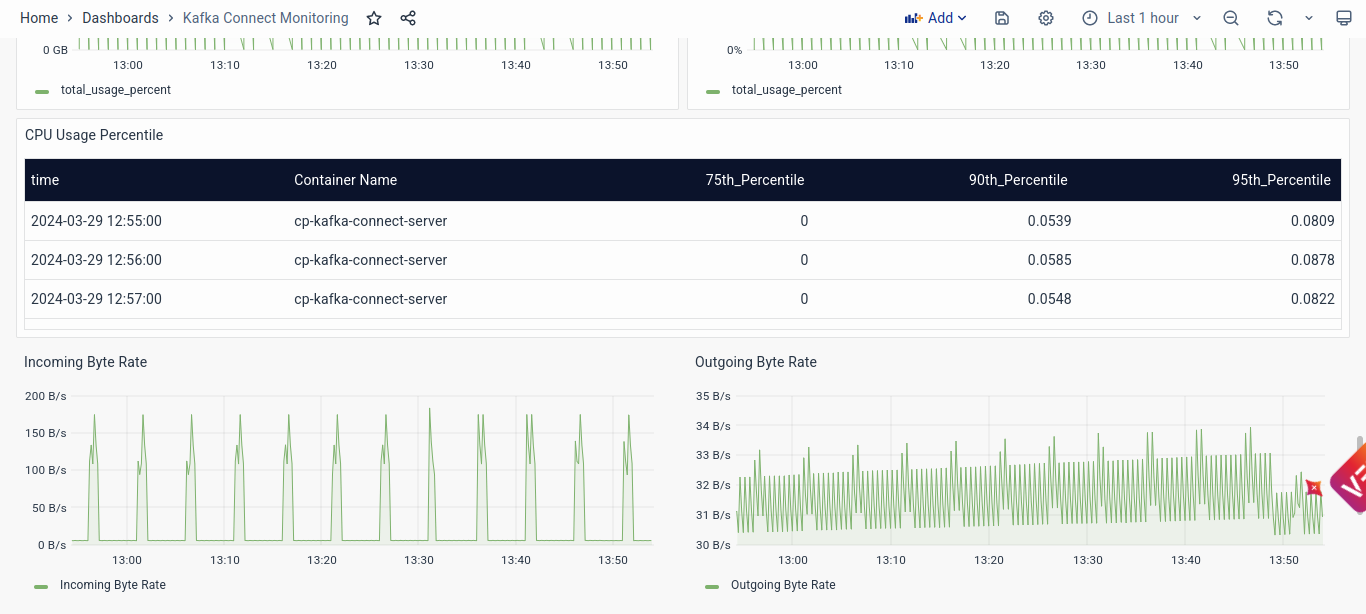Image resolution: width=1366 pixels, height=614 pixels.
Task: Save the dashboard with the disk icon
Action: pos(1002,18)
